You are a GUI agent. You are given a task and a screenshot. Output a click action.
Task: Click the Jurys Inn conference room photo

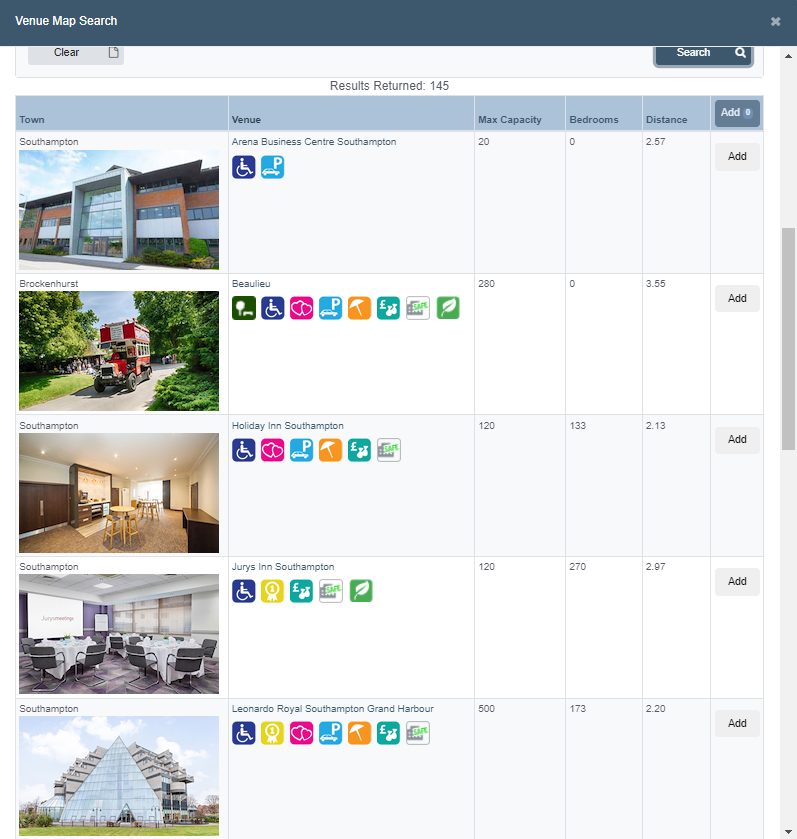119,634
